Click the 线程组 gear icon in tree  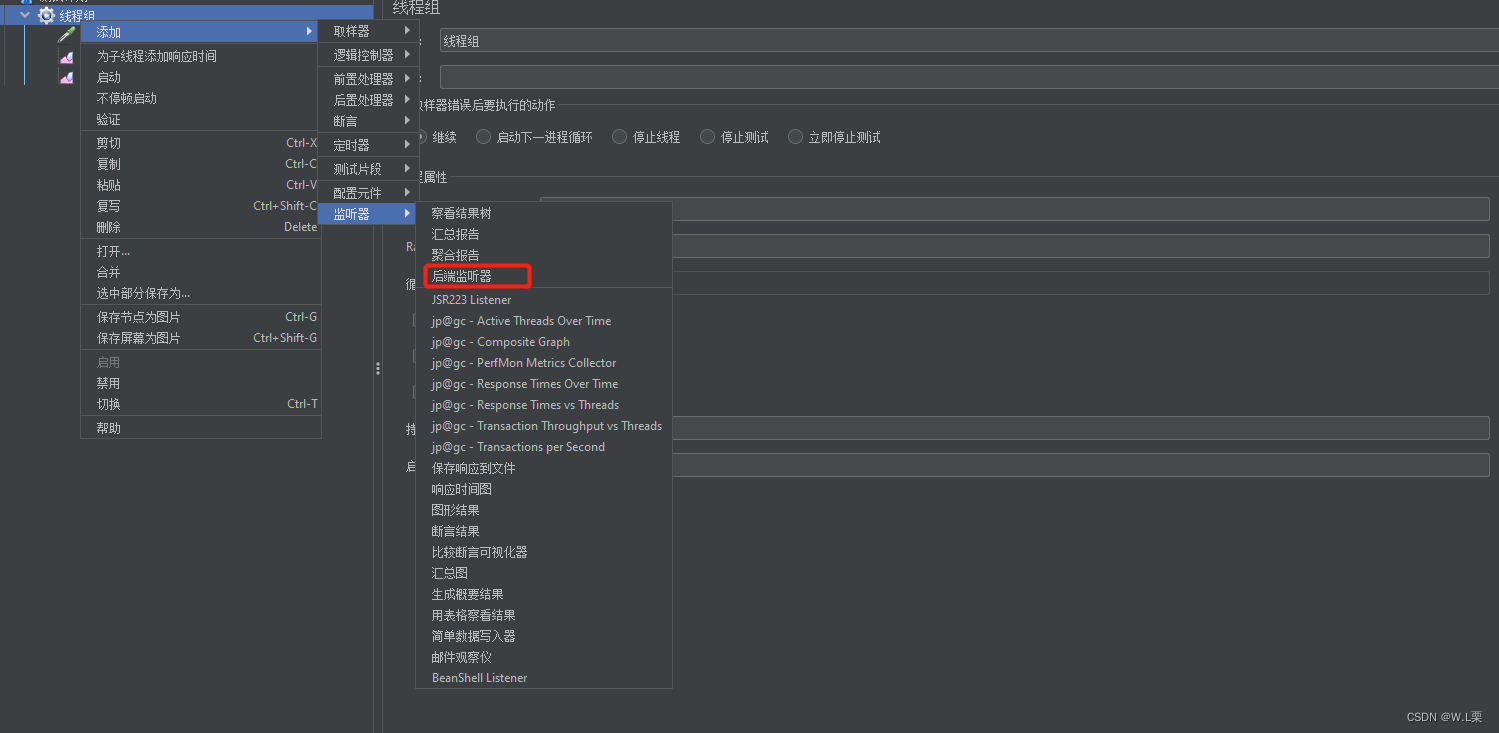click(46, 15)
